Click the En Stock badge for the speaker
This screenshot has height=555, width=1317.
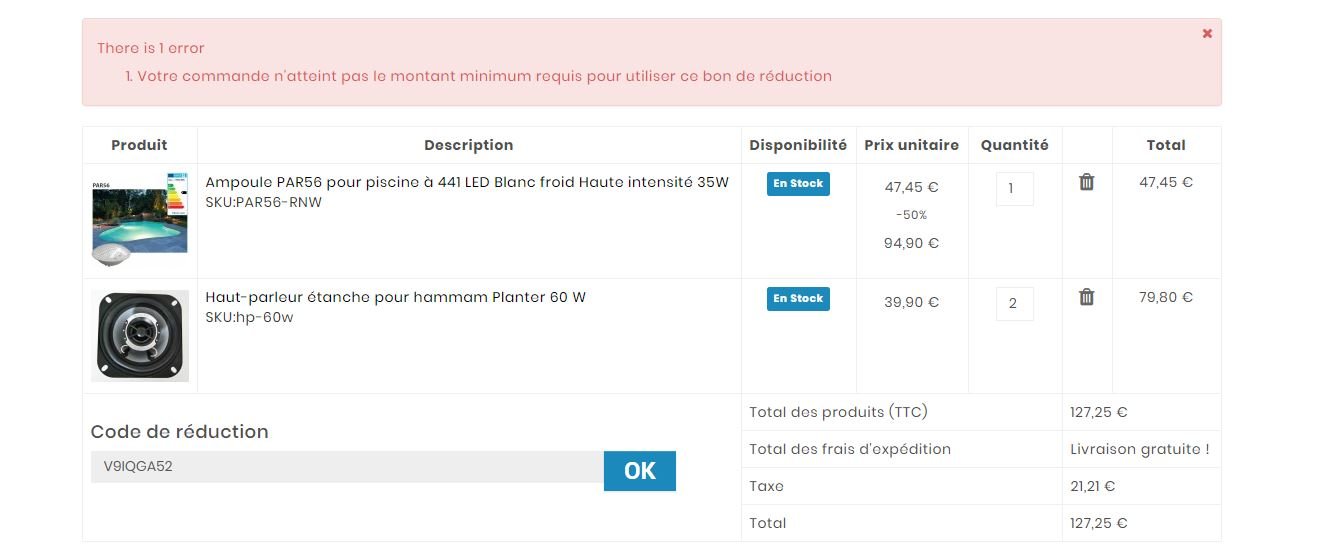pos(798,299)
